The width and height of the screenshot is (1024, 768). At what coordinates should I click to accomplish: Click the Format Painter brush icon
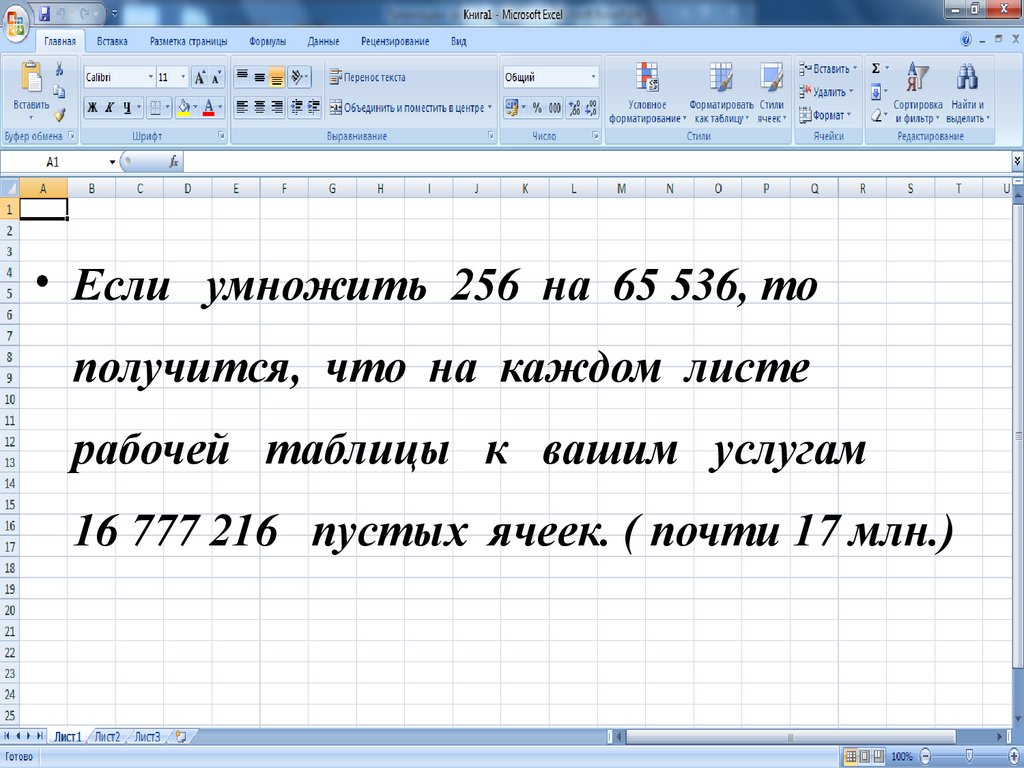pyautogui.click(x=59, y=115)
